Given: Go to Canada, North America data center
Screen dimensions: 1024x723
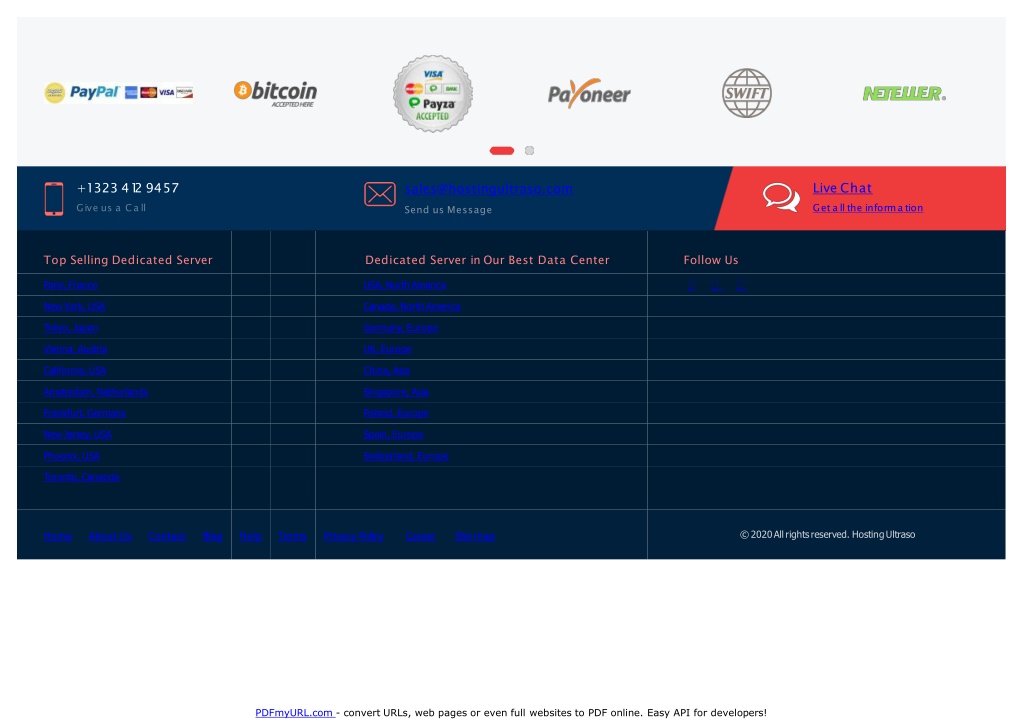Looking at the screenshot, I should tap(412, 306).
